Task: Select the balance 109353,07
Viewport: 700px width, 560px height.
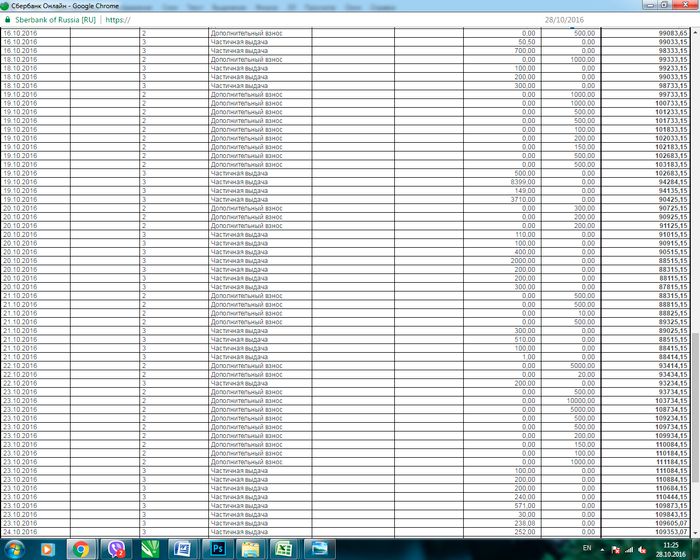Action: pyautogui.click(x=671, y=532)
